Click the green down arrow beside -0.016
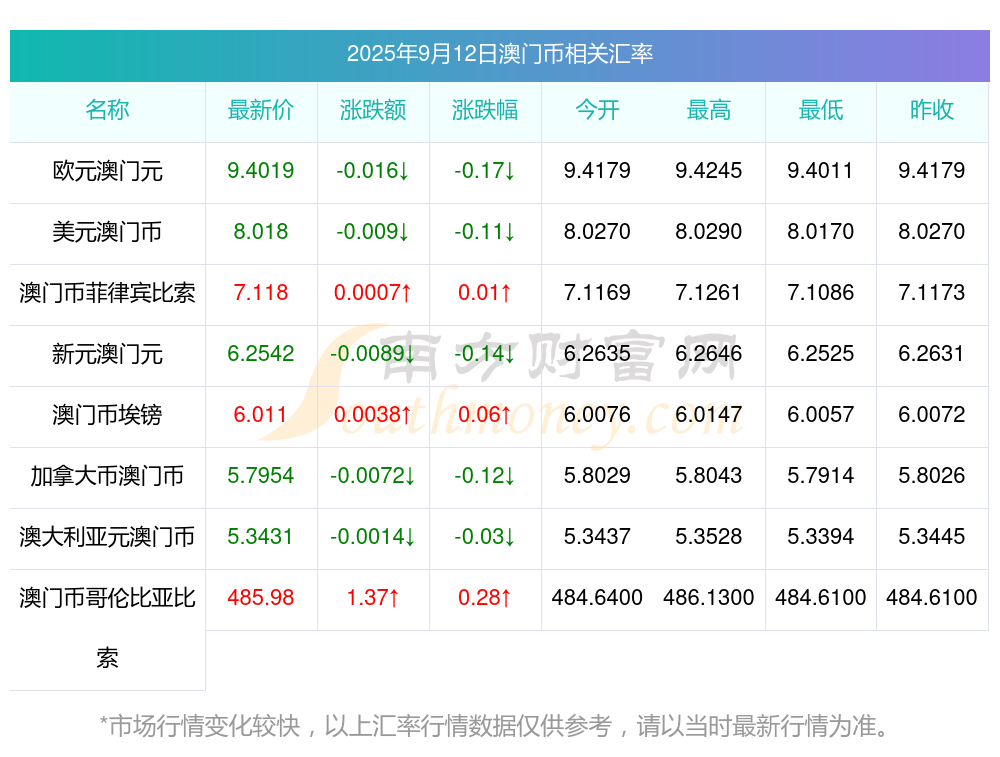 [x=404, y=172]
